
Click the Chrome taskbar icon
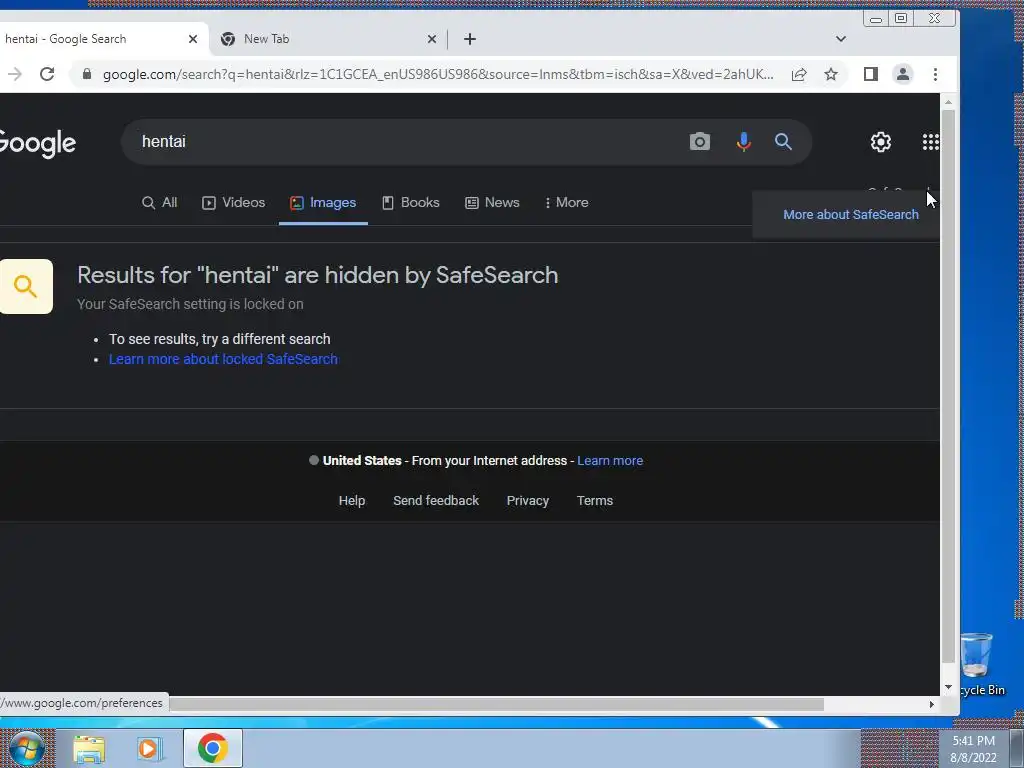[x=212, y=748]
